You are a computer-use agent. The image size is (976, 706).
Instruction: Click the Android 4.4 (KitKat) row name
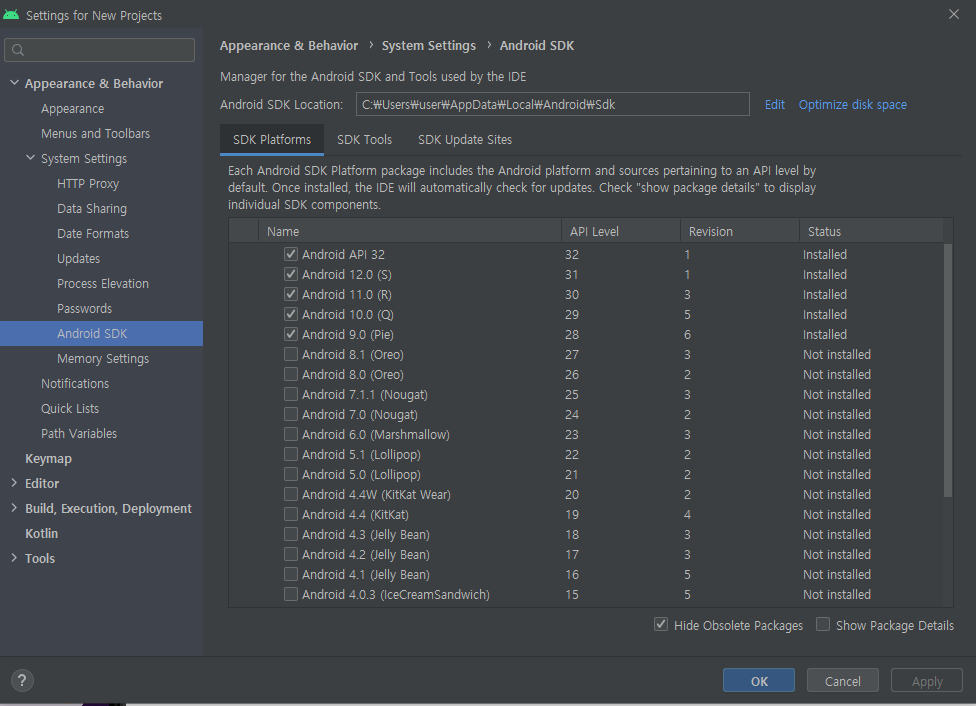click(x=355, y=514)
